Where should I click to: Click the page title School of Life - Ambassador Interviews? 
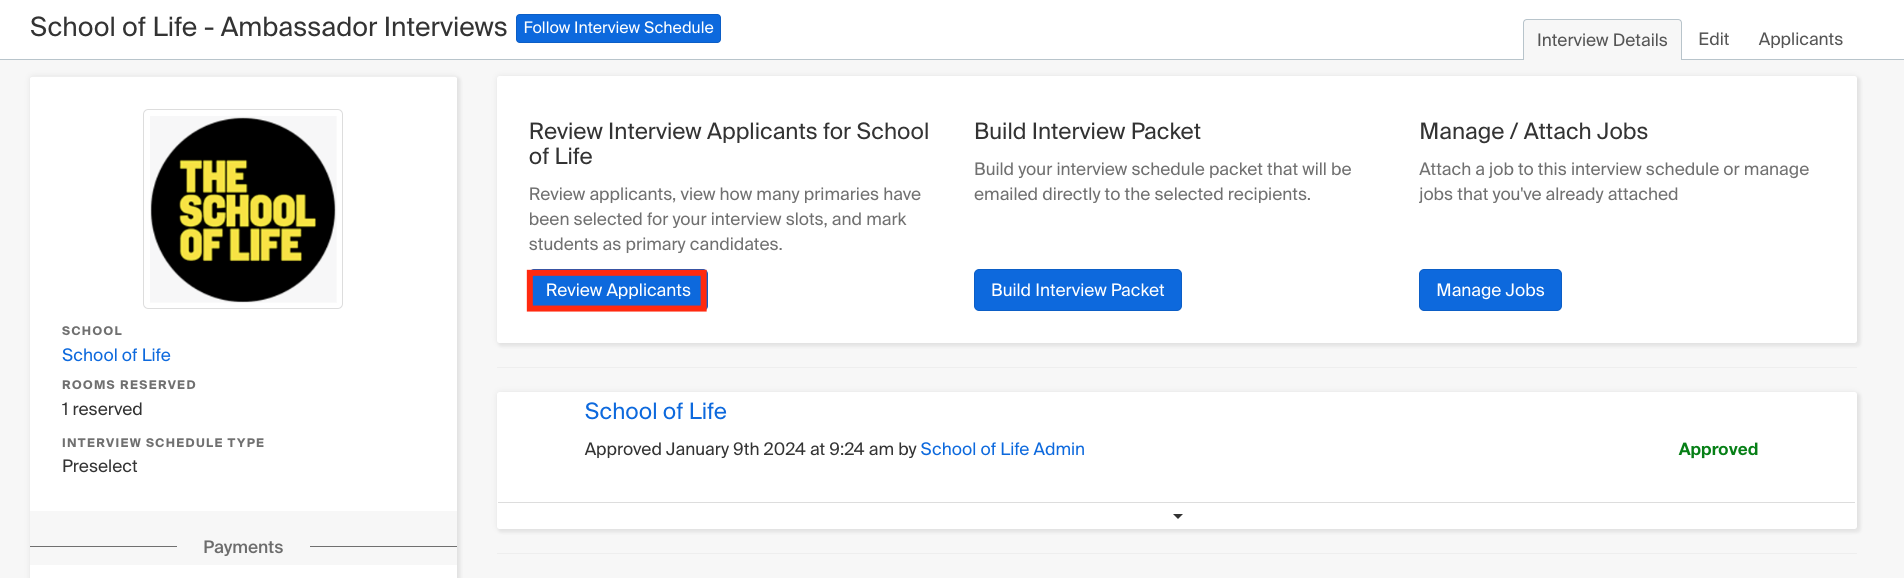click(x=268, y=27)
